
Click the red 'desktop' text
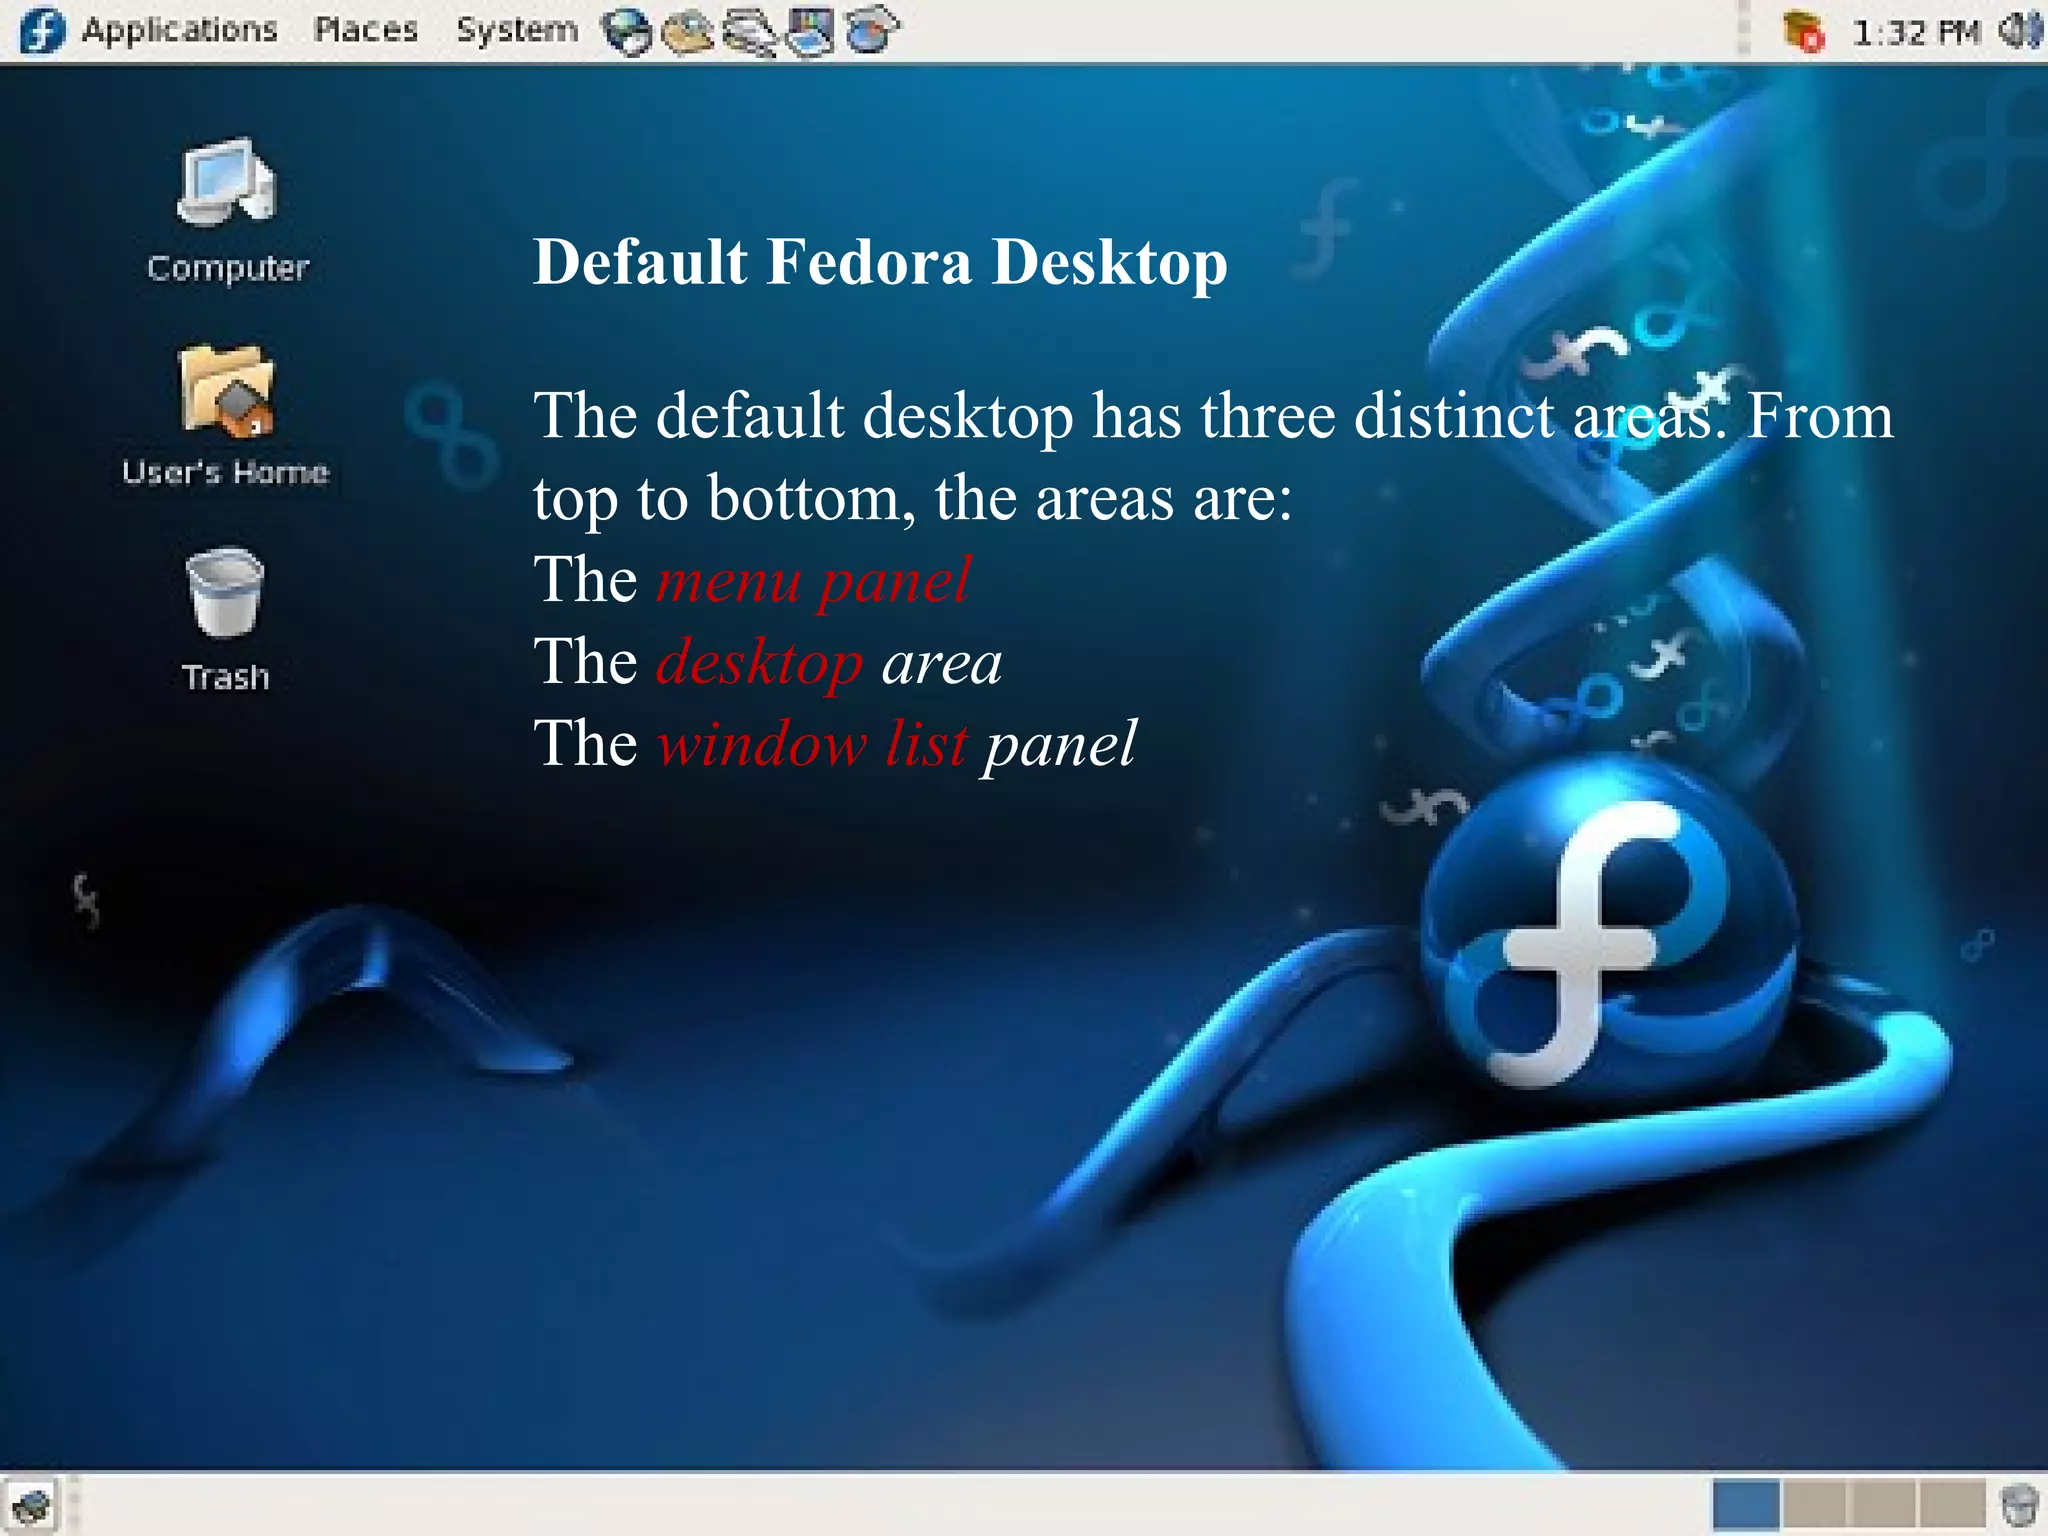click(x=759, y=663)
